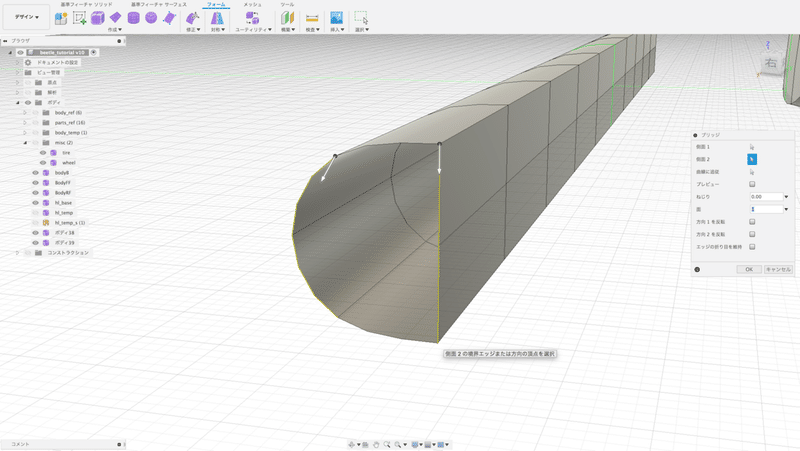
Task: Confirm the bridge with OK button
Action: [749, 269]
